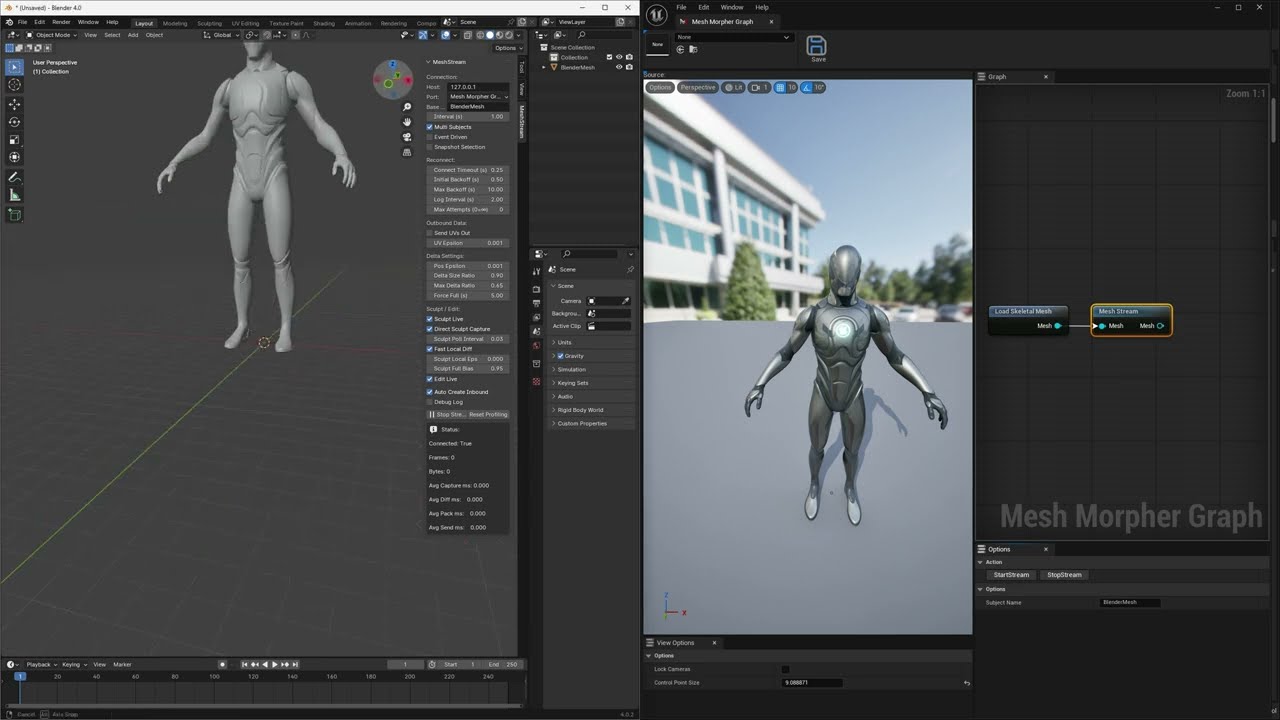Screen dimensions: 1280x720
Task: Expand the Rigid Body World section
Action: [592, 410]
